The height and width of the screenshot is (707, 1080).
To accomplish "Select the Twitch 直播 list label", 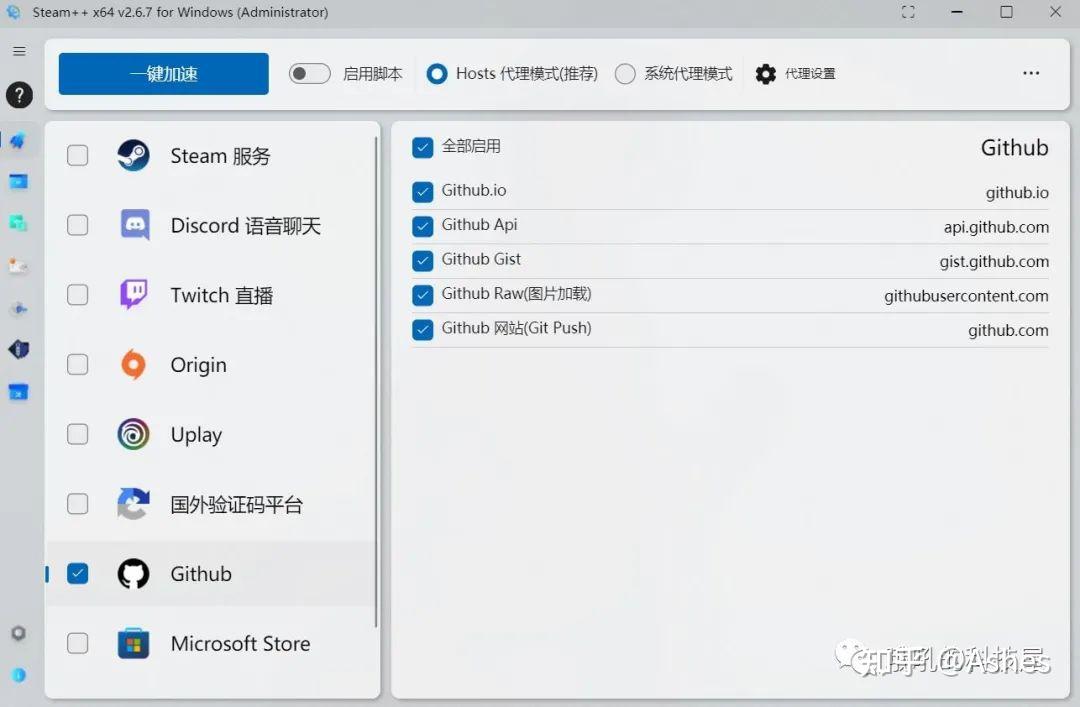I will [x=222, y=296].
